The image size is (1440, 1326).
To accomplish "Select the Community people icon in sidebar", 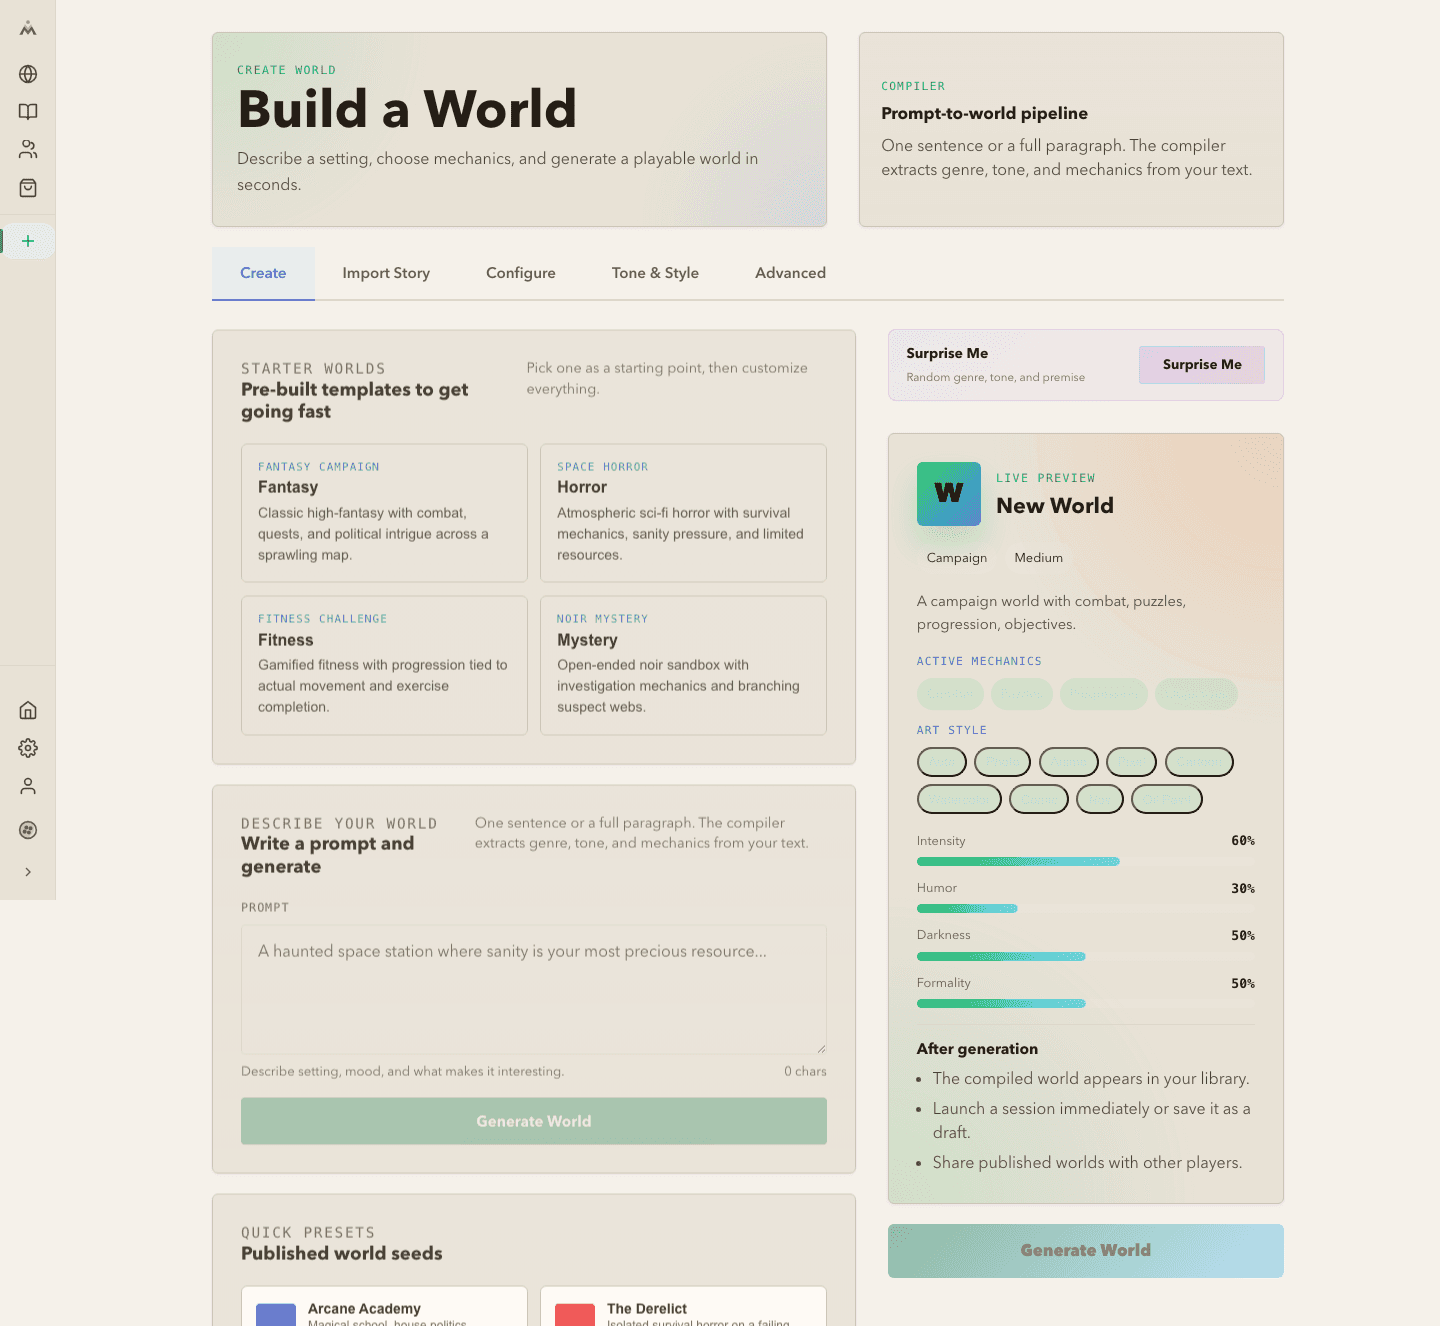I will click(28, 149).
